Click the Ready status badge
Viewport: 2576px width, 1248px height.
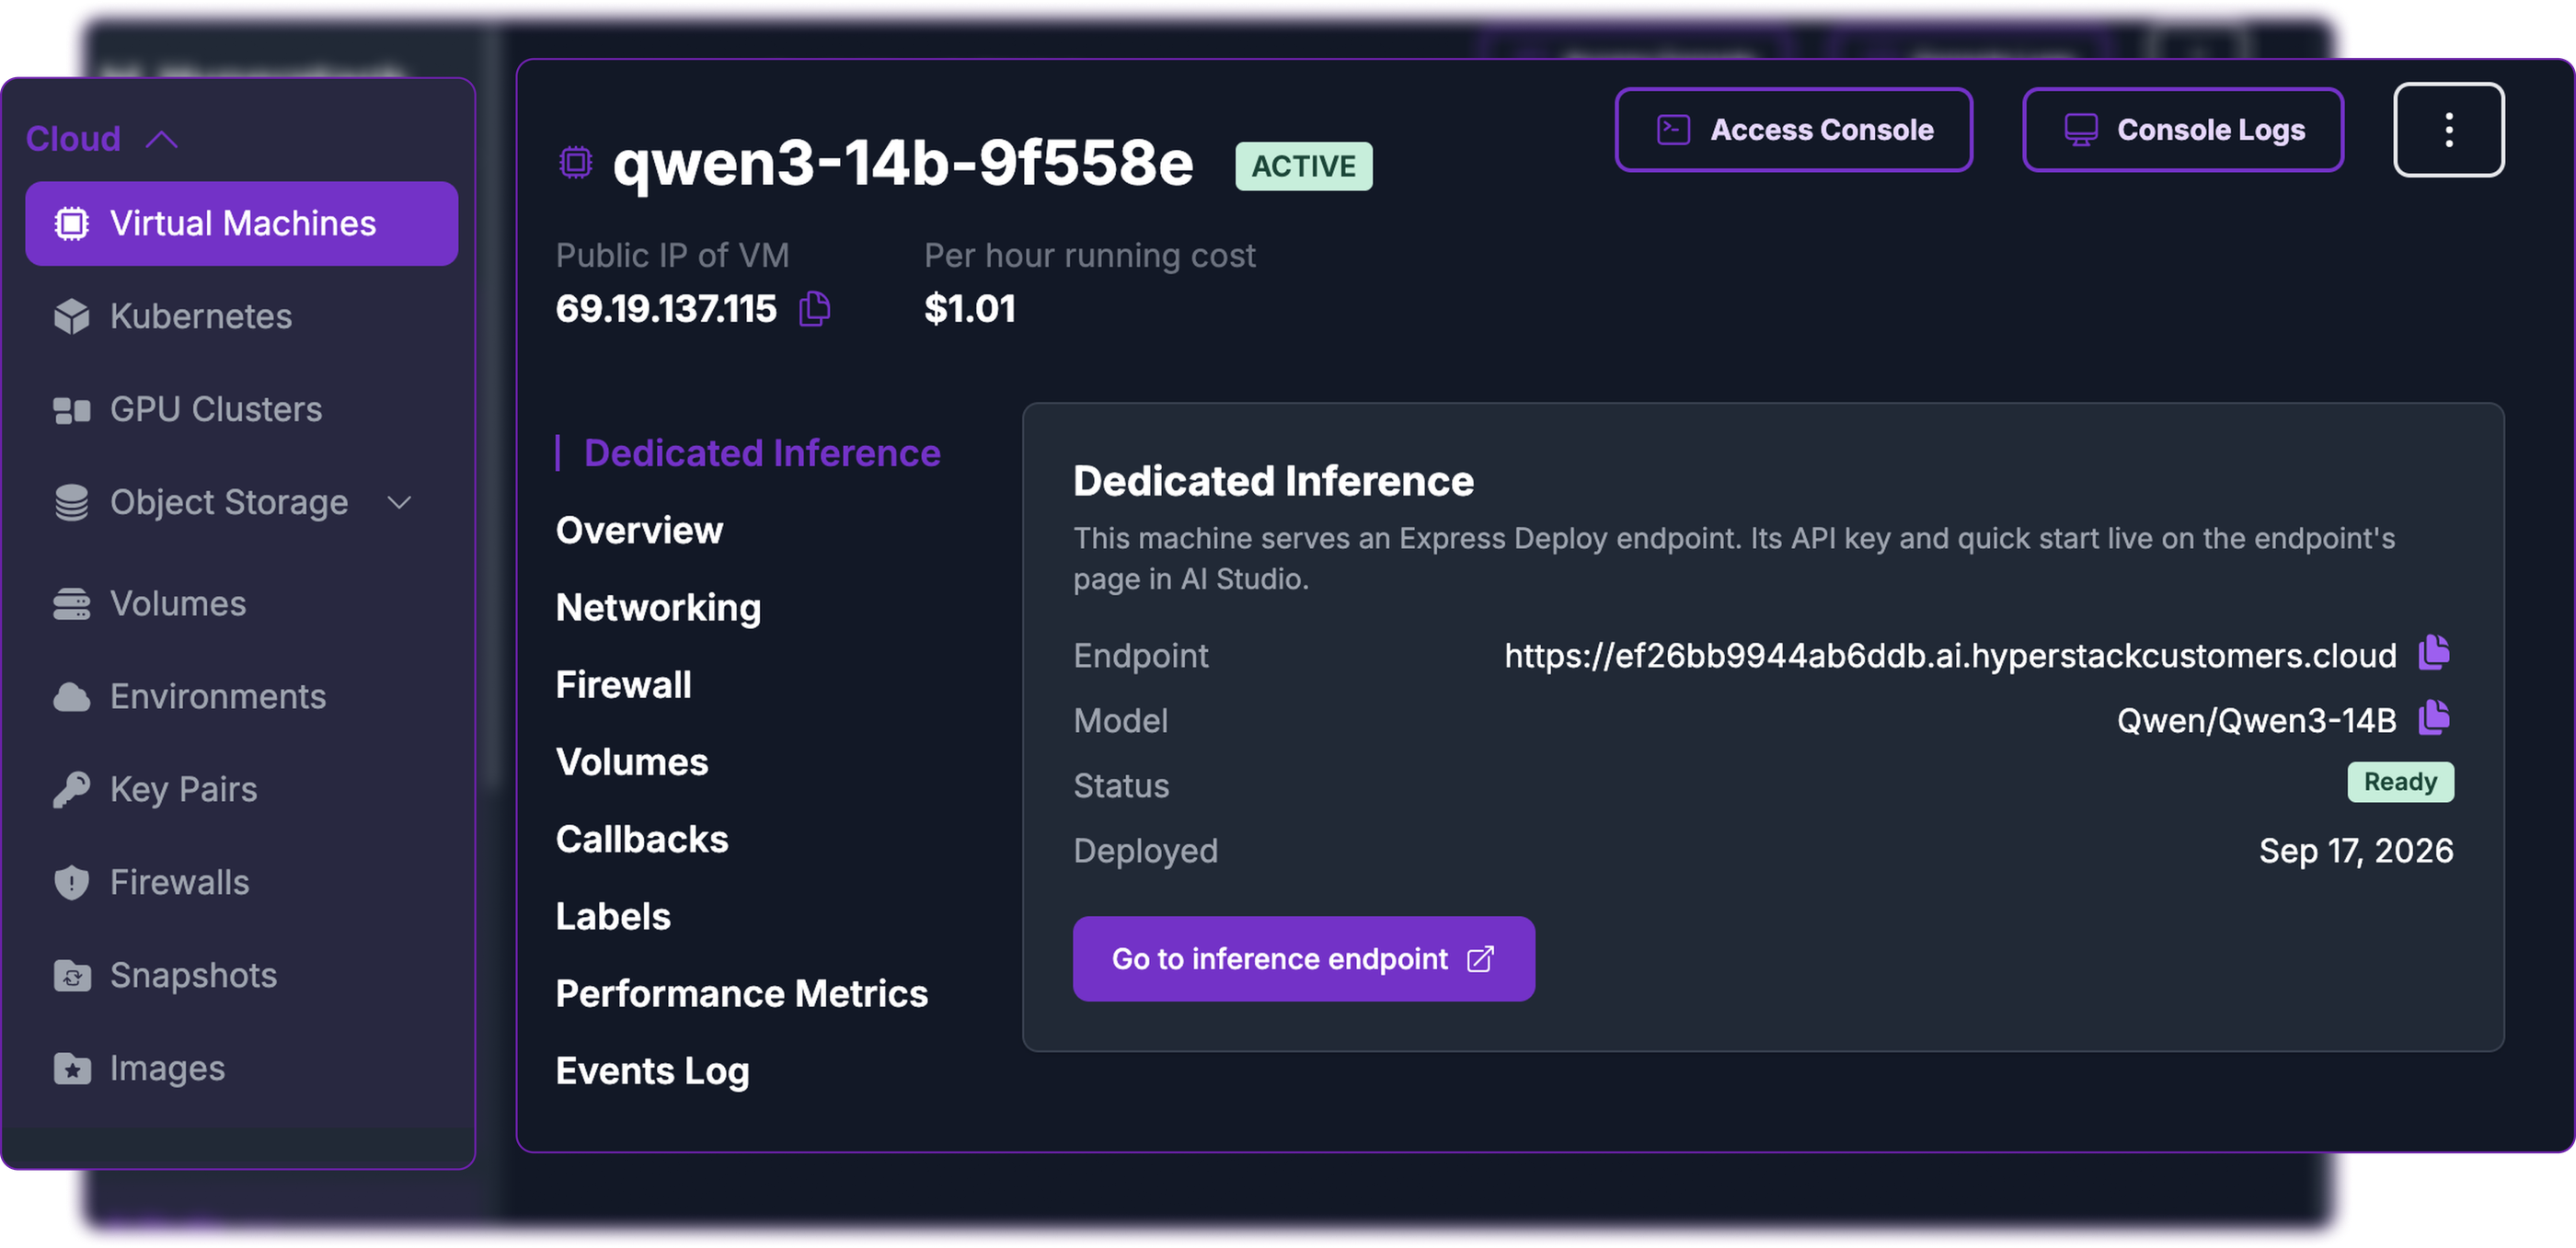pos(2400,781)
